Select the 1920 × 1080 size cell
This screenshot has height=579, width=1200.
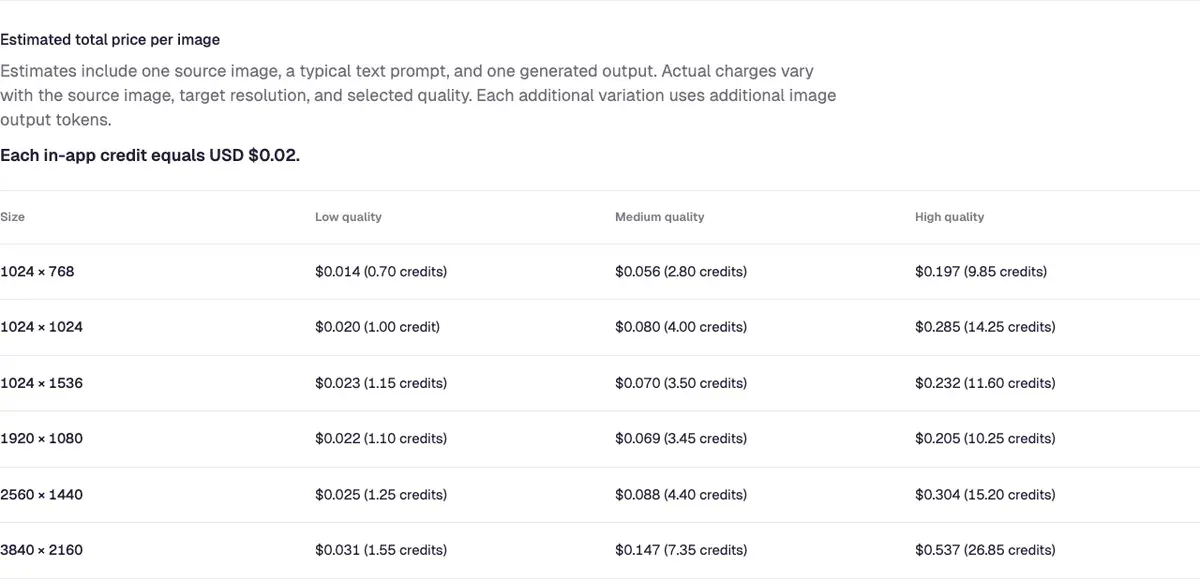(x=42, y=439)
